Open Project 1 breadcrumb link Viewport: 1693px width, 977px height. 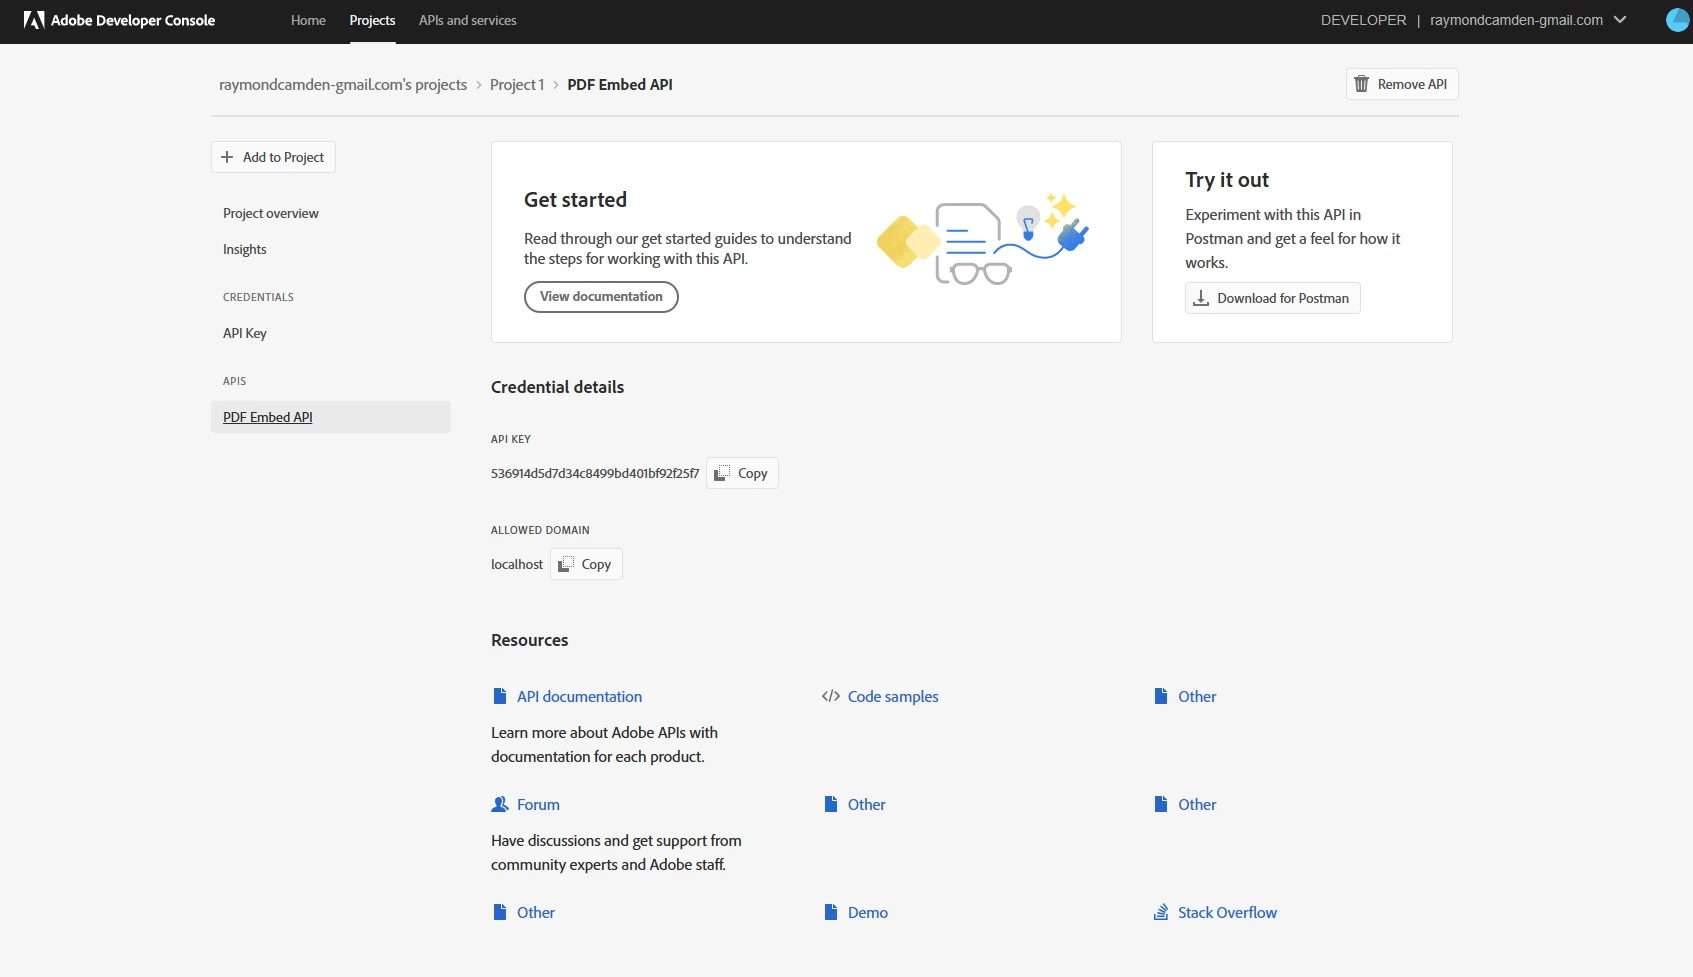coord(517,84)
